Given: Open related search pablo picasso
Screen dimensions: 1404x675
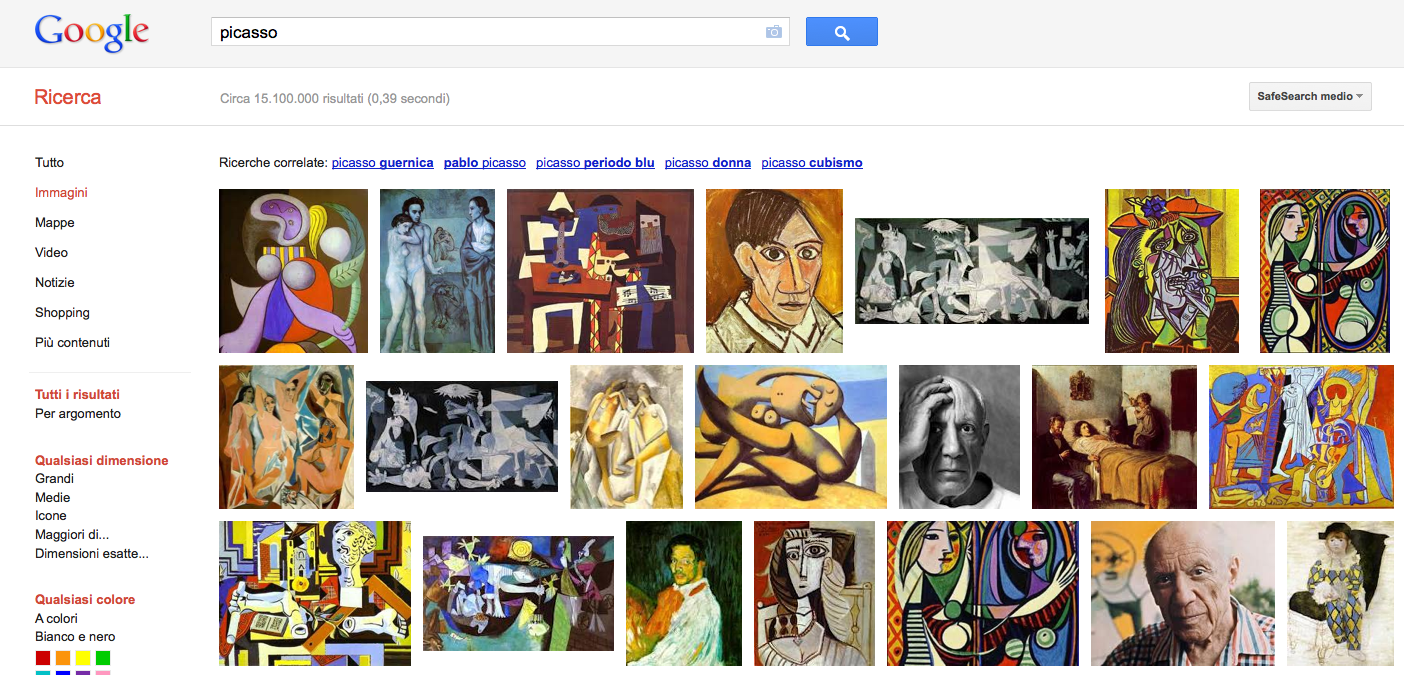Looking at the screenshot, I should (485, 163).
